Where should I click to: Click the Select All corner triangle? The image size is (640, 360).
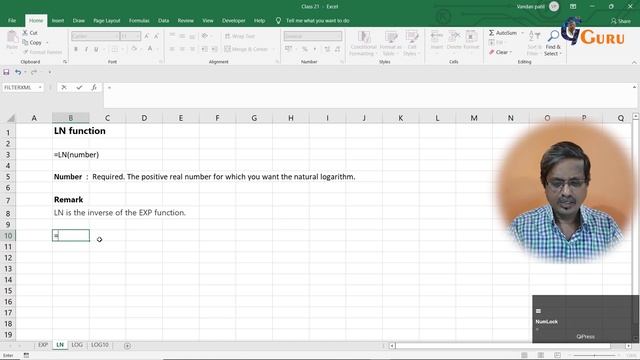(11, 118)
